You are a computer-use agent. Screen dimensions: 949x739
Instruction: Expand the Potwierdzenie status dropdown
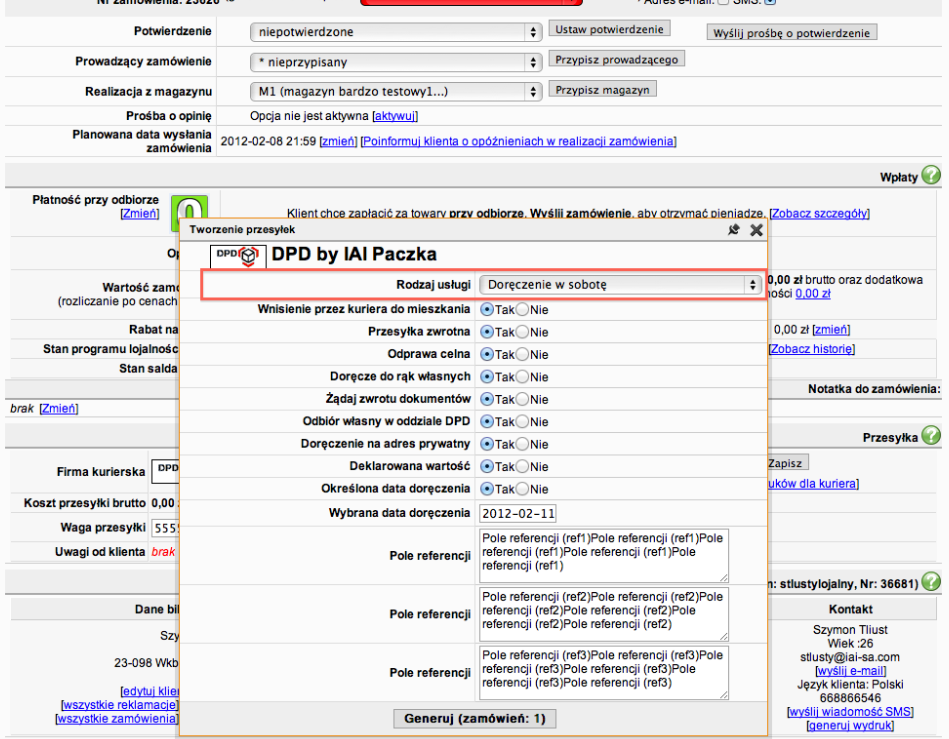click(395, 32)
